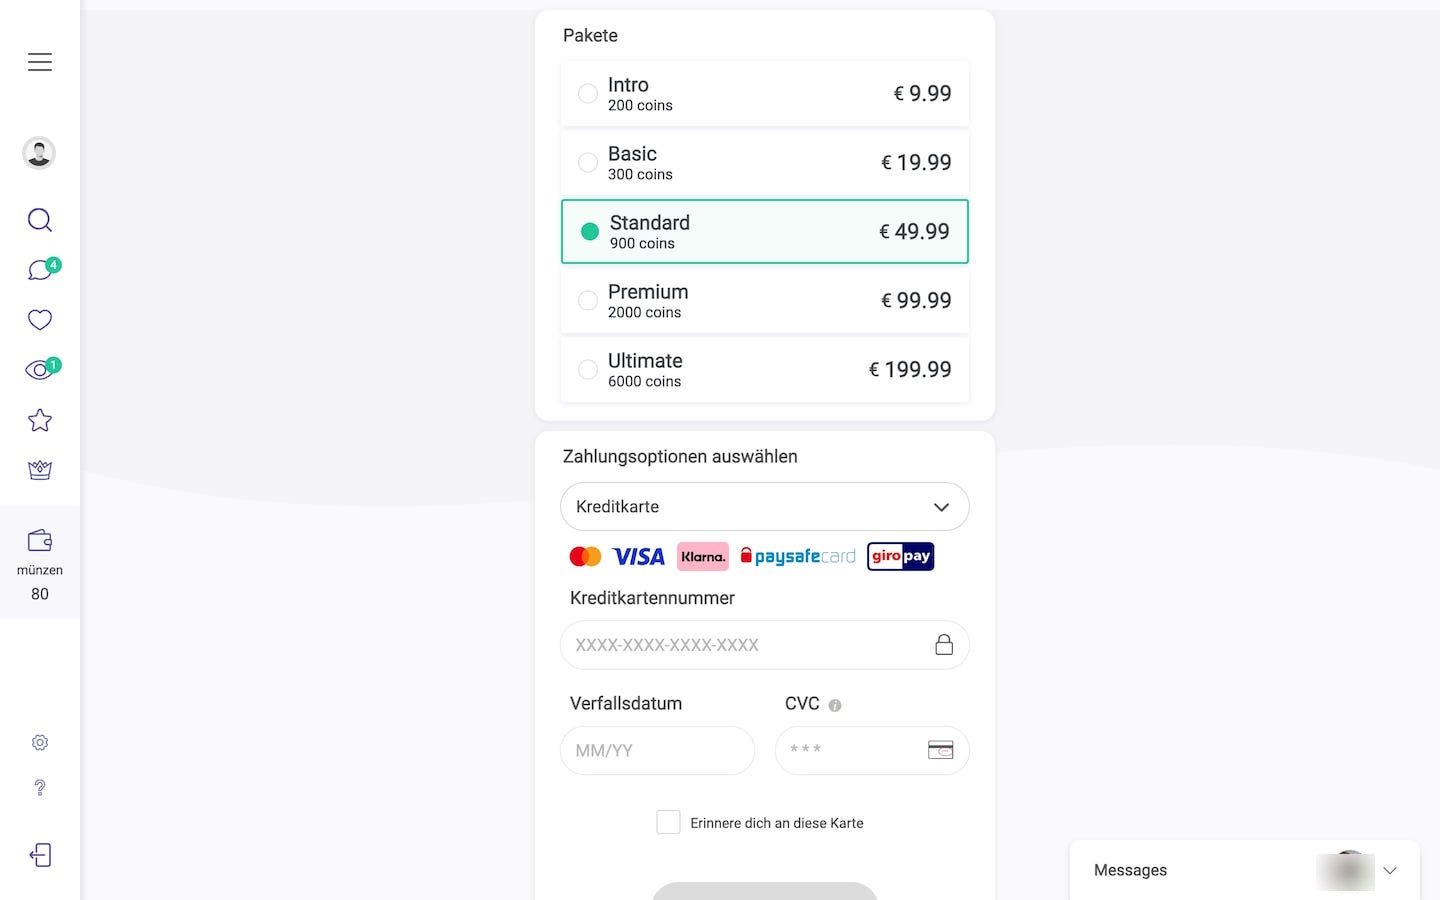Open the favorites heart icon
Screen dimensions: 1440x900
[40, 320]
